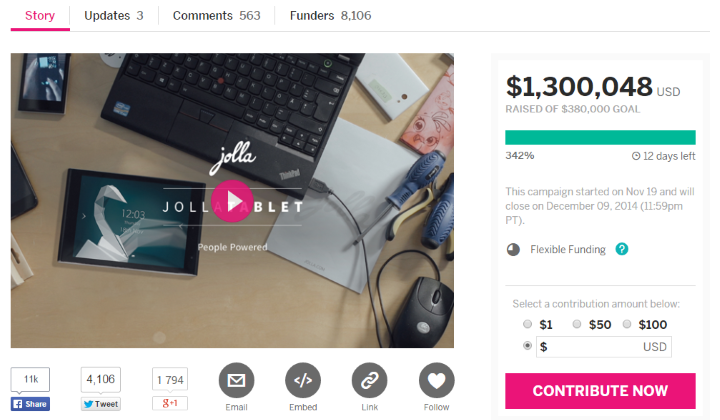Open Flexible Funding help question mark

pyautogui.click(x=622, y=249)
